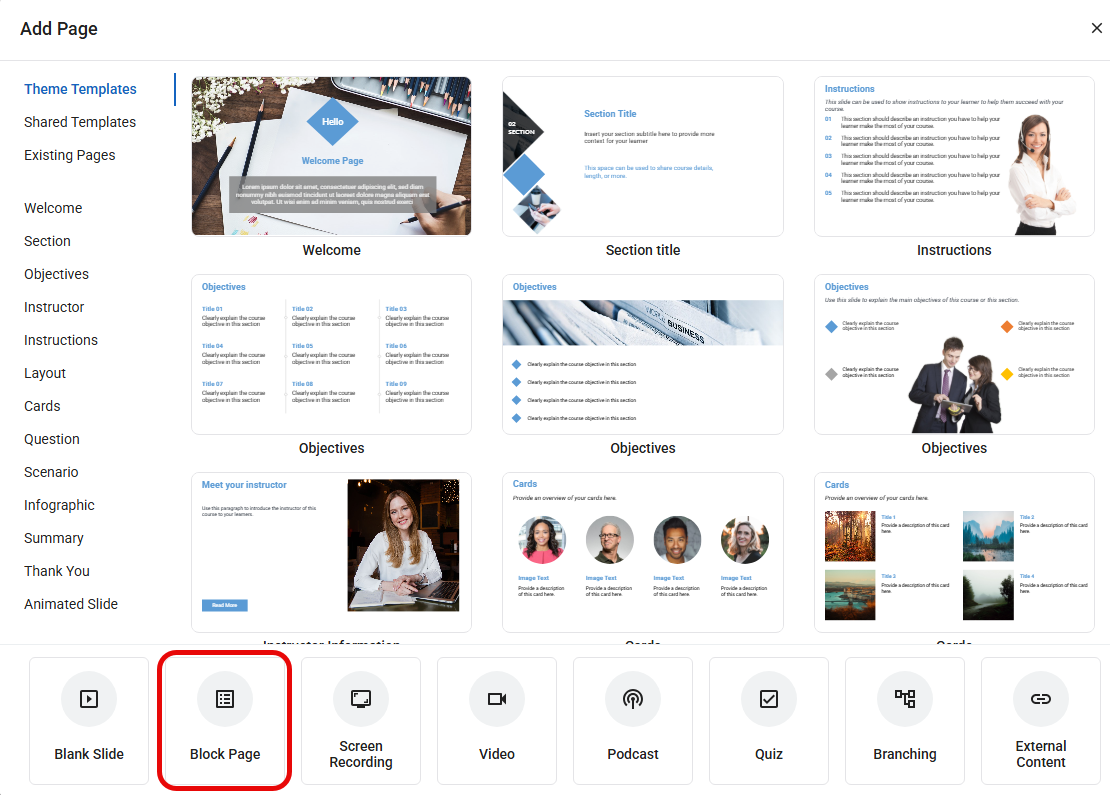Choose the Objectives template with two businesspeople
Viewport: 1110px width, 795px height.
point(954,355)
